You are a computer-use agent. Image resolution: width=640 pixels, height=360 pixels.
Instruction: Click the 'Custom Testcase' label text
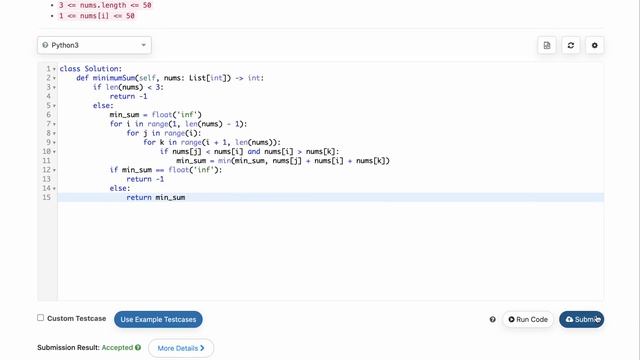(x=77, y=318)
